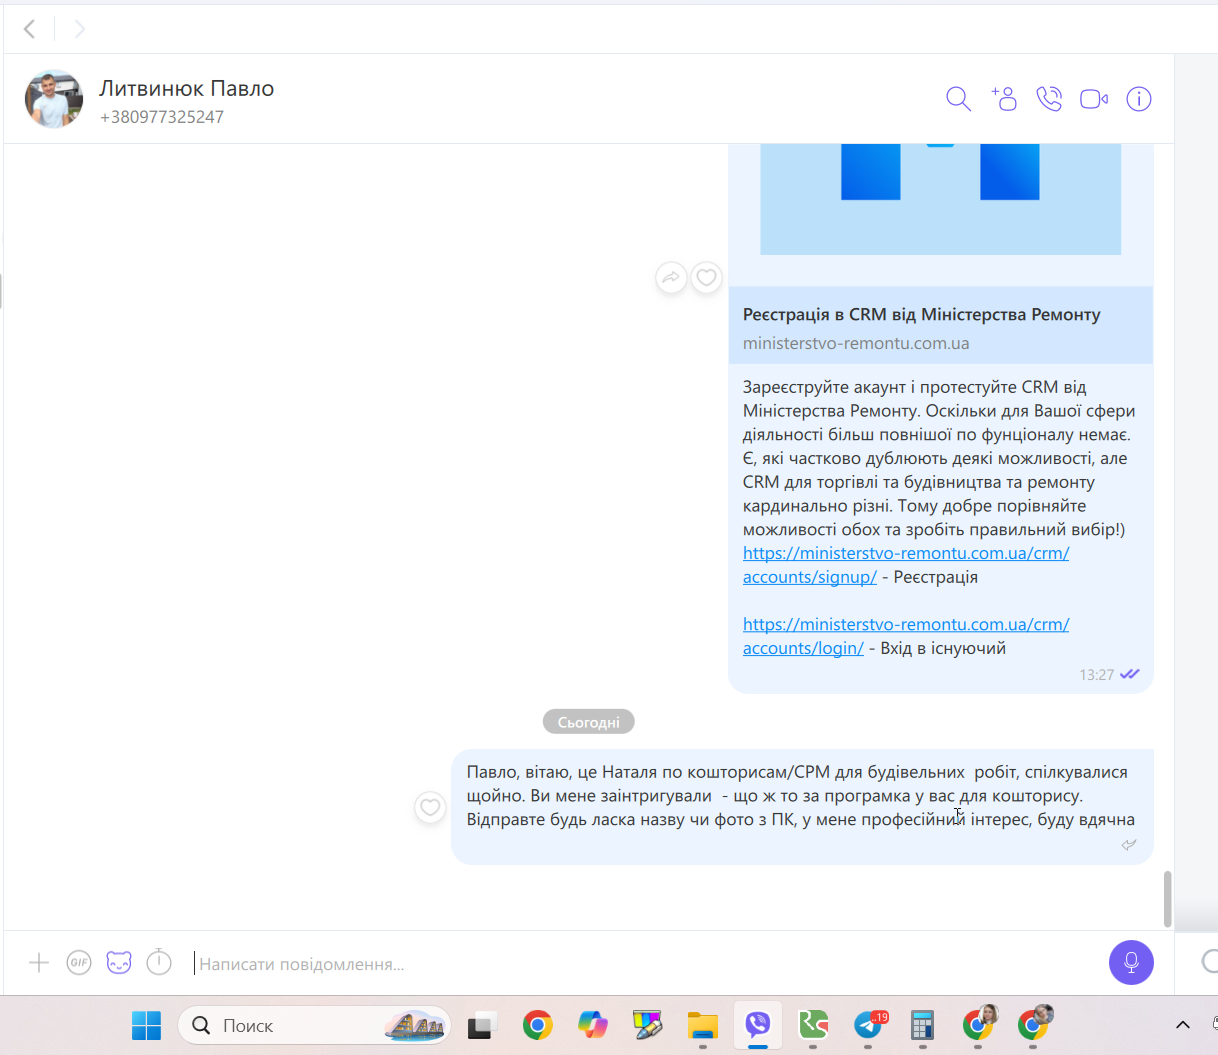Click ministerstvo-remontu.com.ua domain text
1218x1055 pixels.
[856, 343]
